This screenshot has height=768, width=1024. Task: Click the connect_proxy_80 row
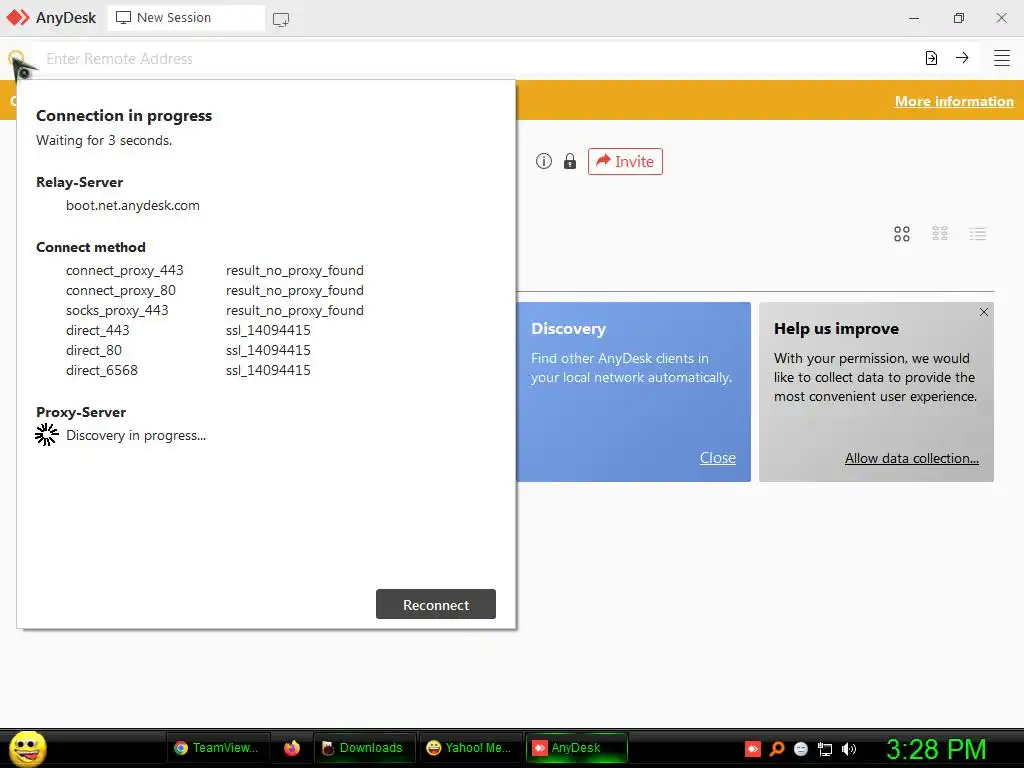(215, 291)
